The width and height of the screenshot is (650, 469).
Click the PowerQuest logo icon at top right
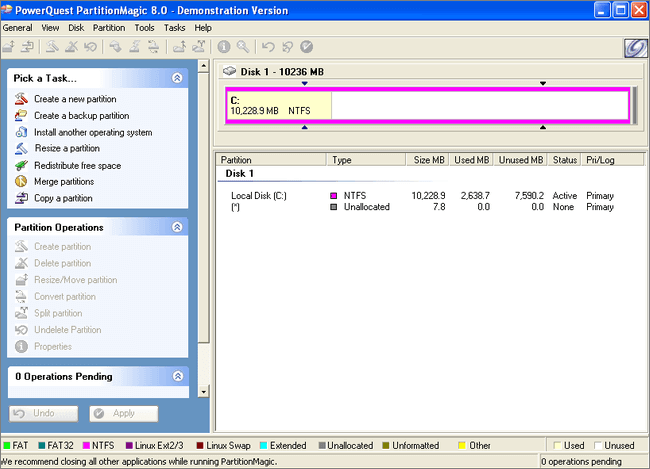632,48
